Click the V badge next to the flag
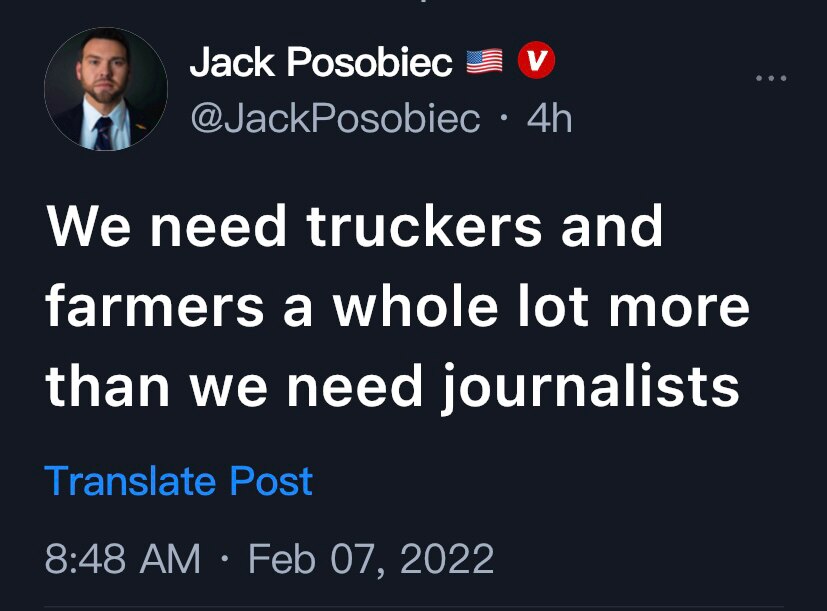The image size is (827, 611). tap(538, 60)
